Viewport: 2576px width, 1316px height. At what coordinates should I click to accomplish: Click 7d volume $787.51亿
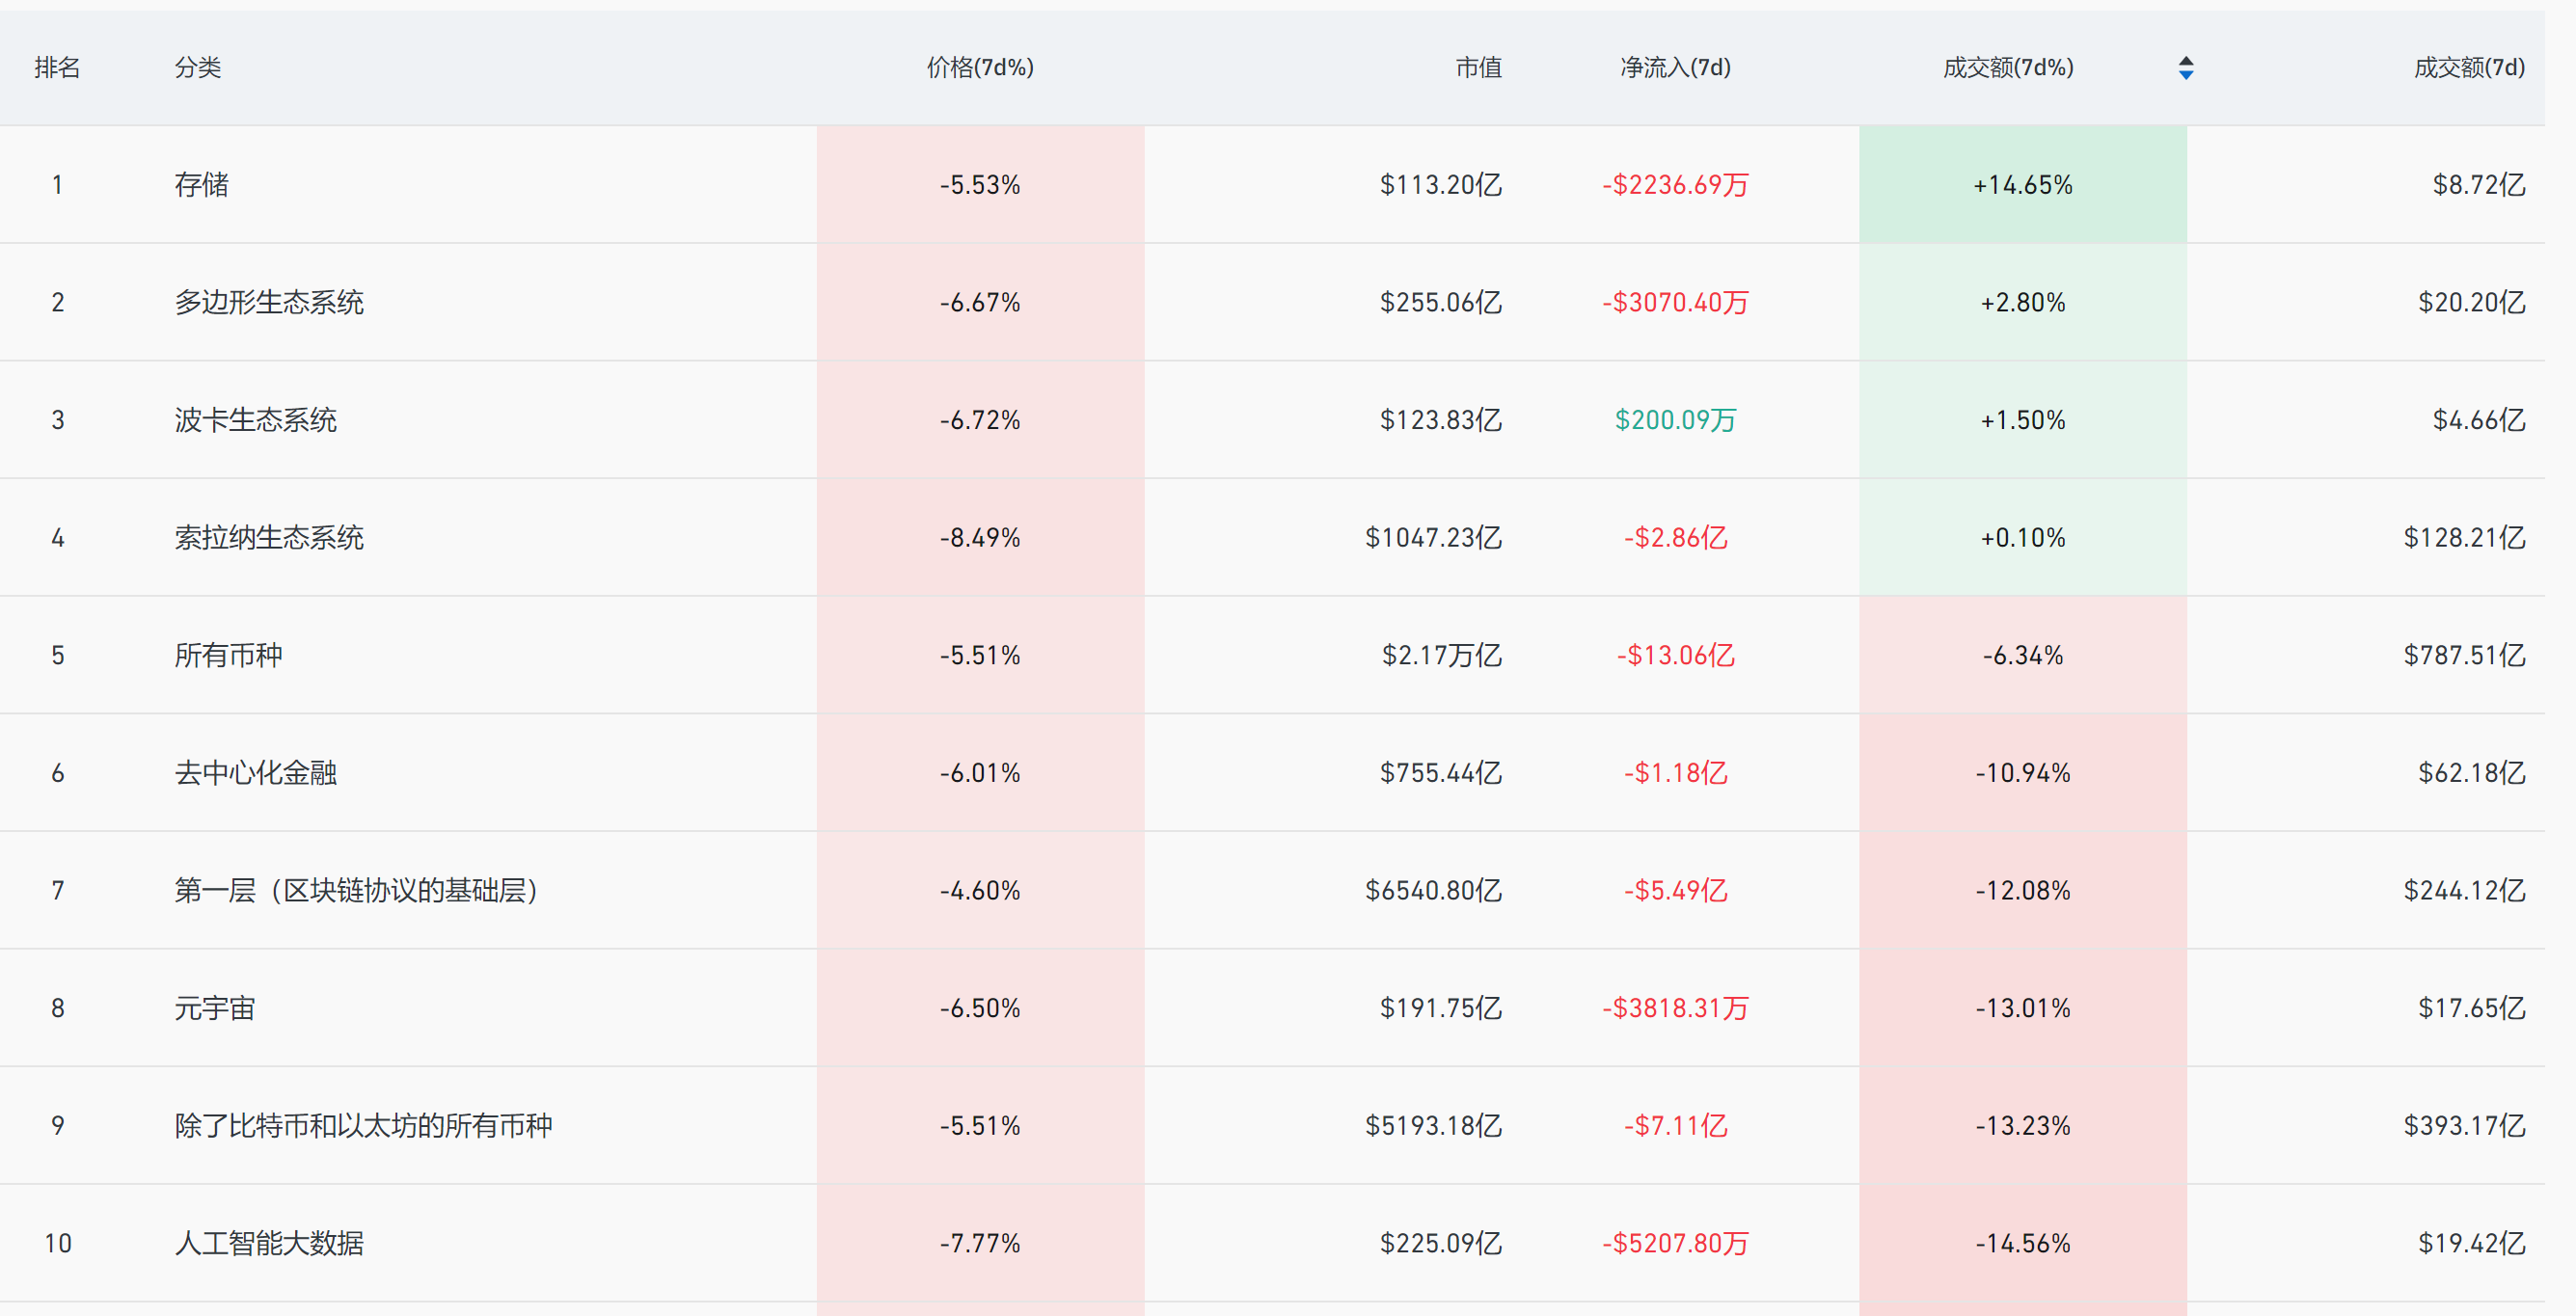[x=2465, y=655]
